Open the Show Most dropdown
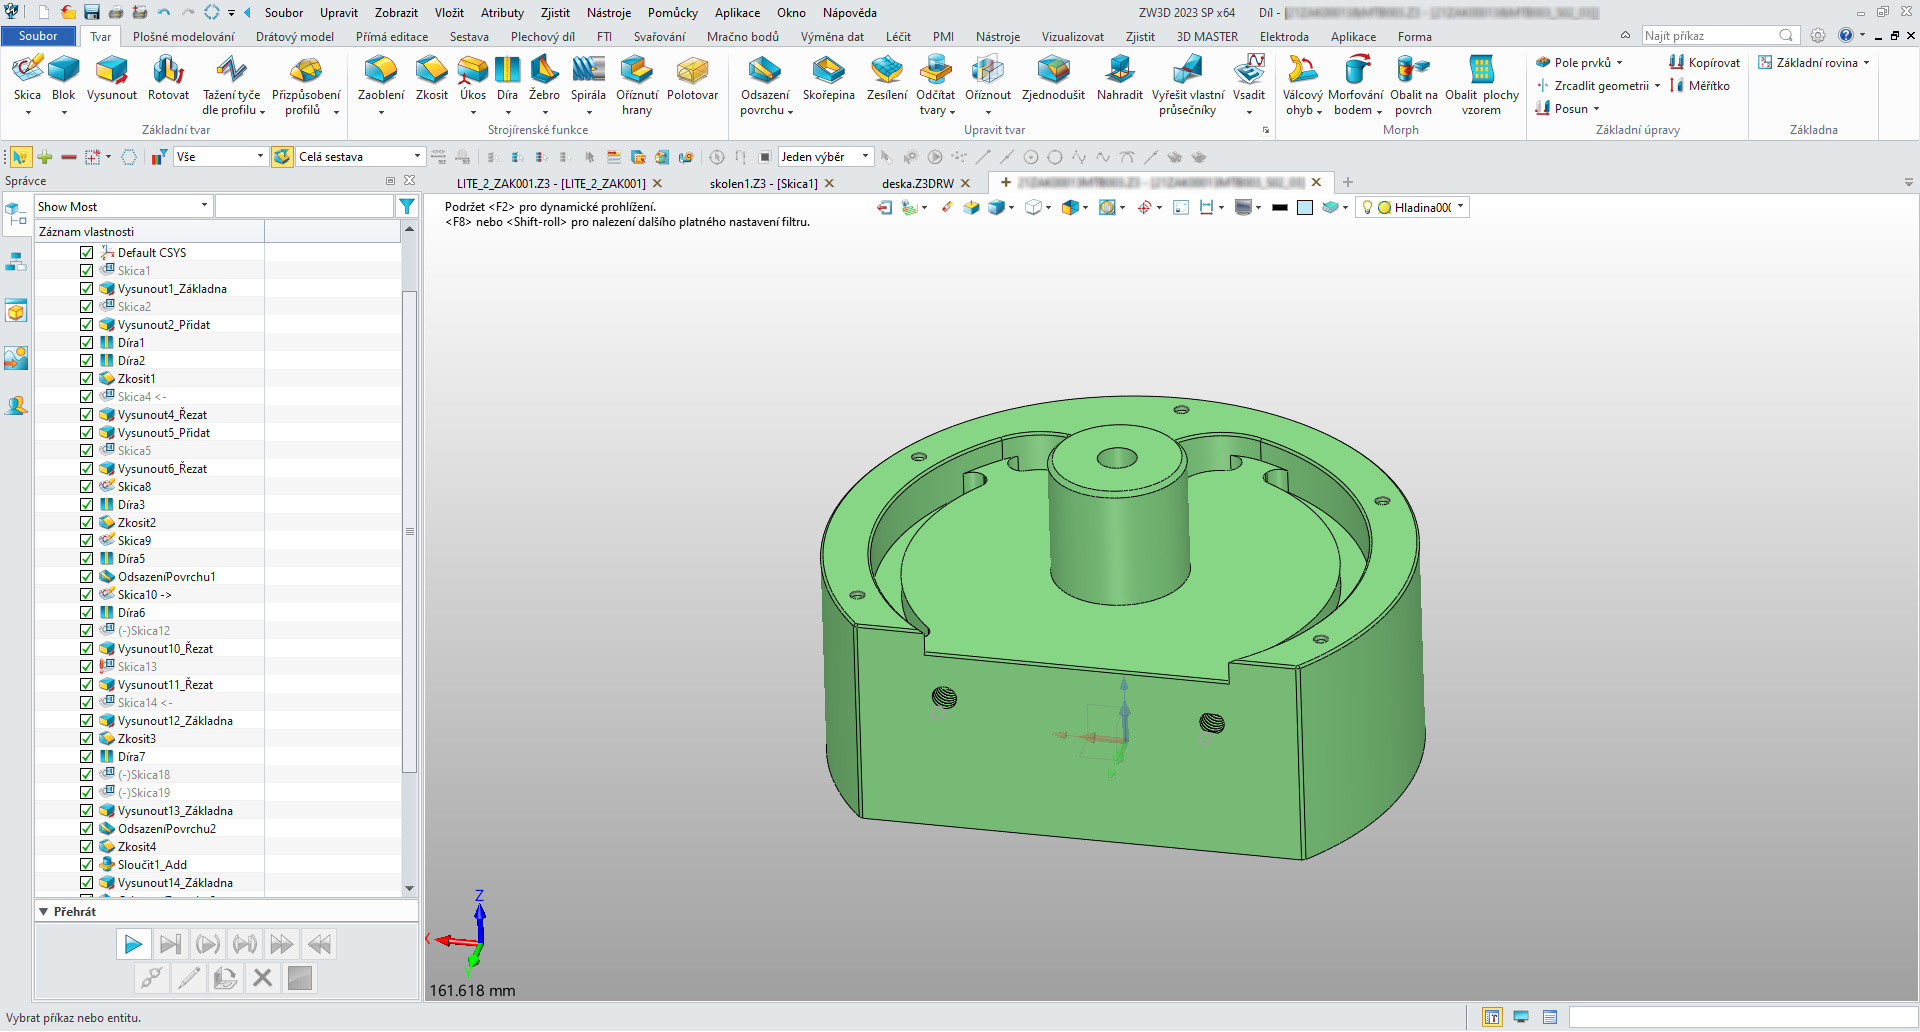 click(x=204, y=207)
